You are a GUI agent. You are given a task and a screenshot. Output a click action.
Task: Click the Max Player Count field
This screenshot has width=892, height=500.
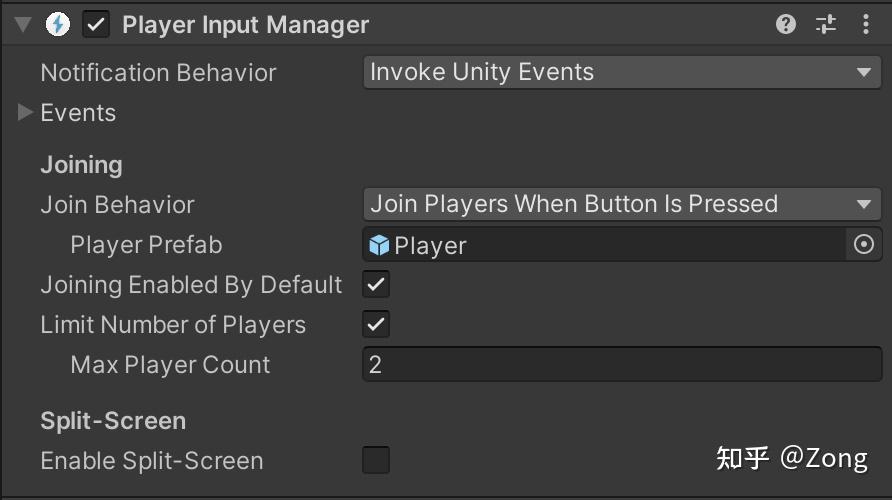(621, 365)
